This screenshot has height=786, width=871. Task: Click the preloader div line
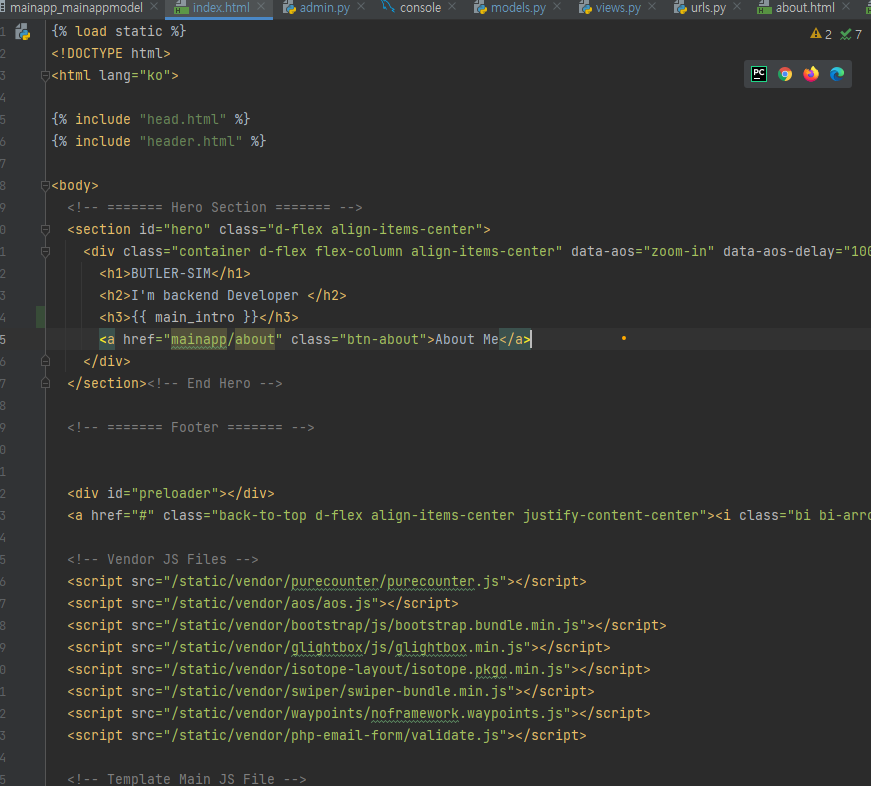point(171,494)
